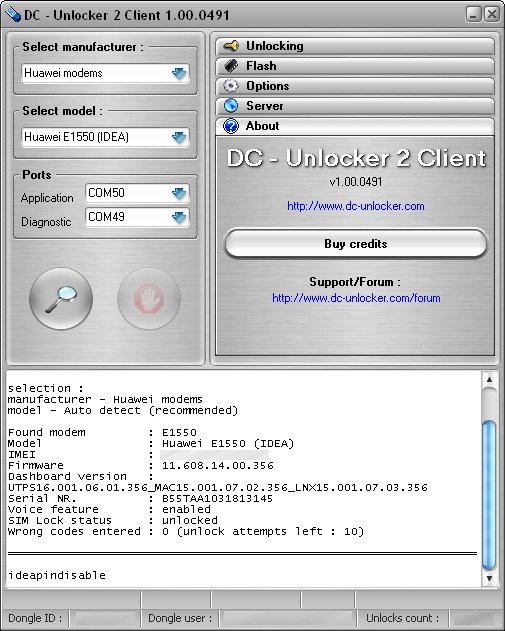This screenshot has width=505, height=631.
Task: Click the globe icon beside Server
Action: 231,106
